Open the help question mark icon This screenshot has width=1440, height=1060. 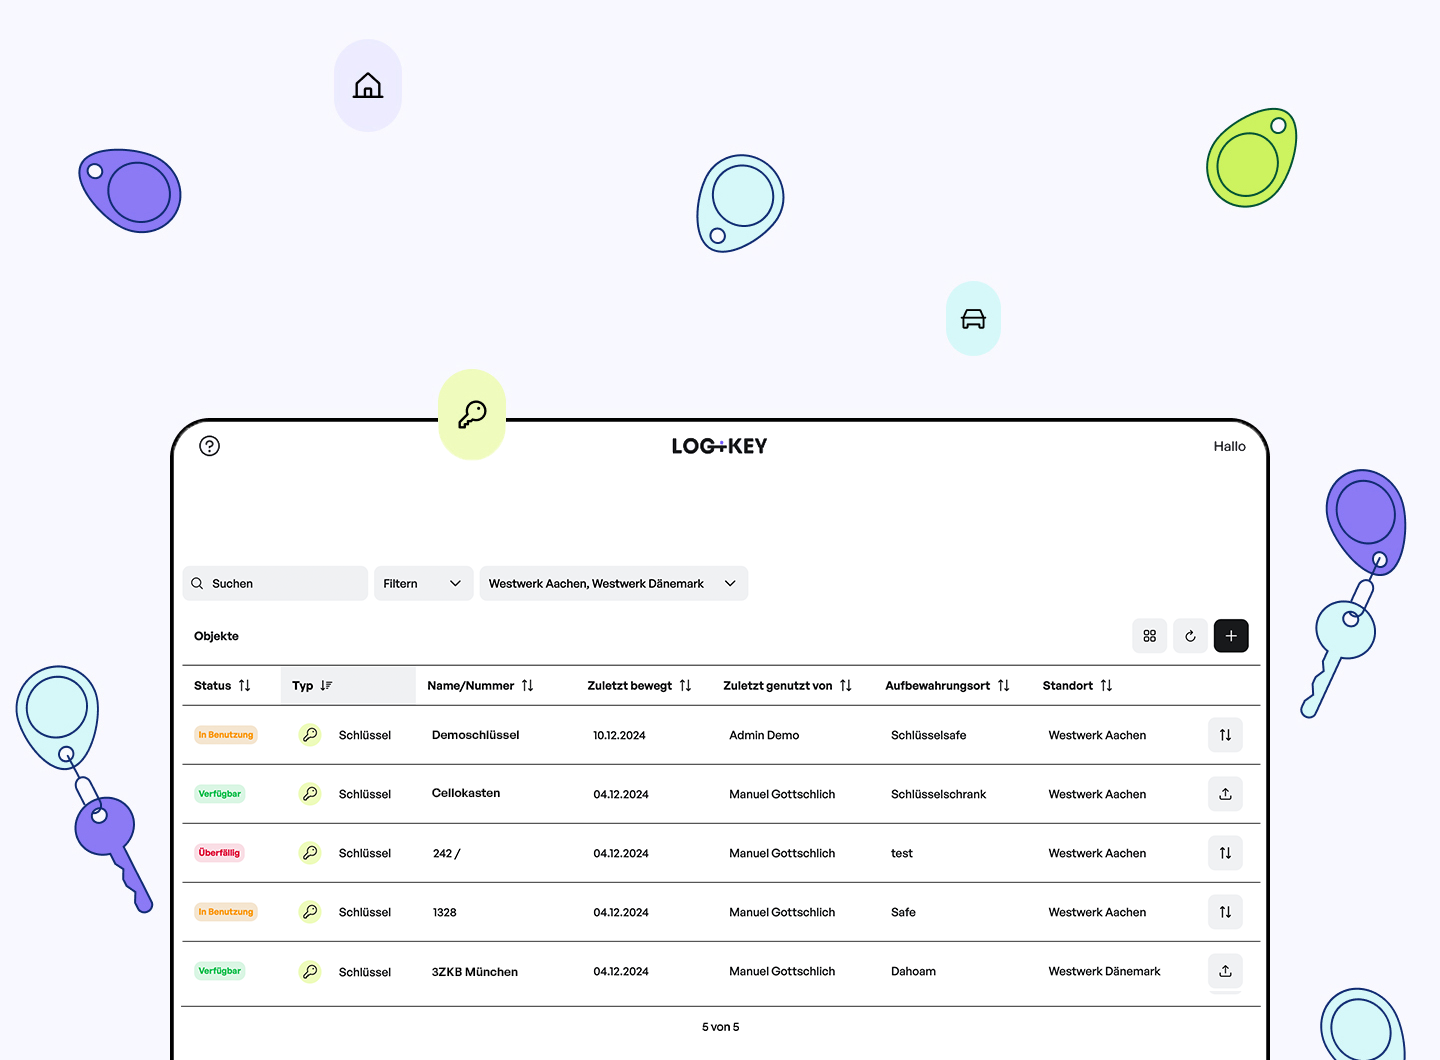click(x=209, y=446)
